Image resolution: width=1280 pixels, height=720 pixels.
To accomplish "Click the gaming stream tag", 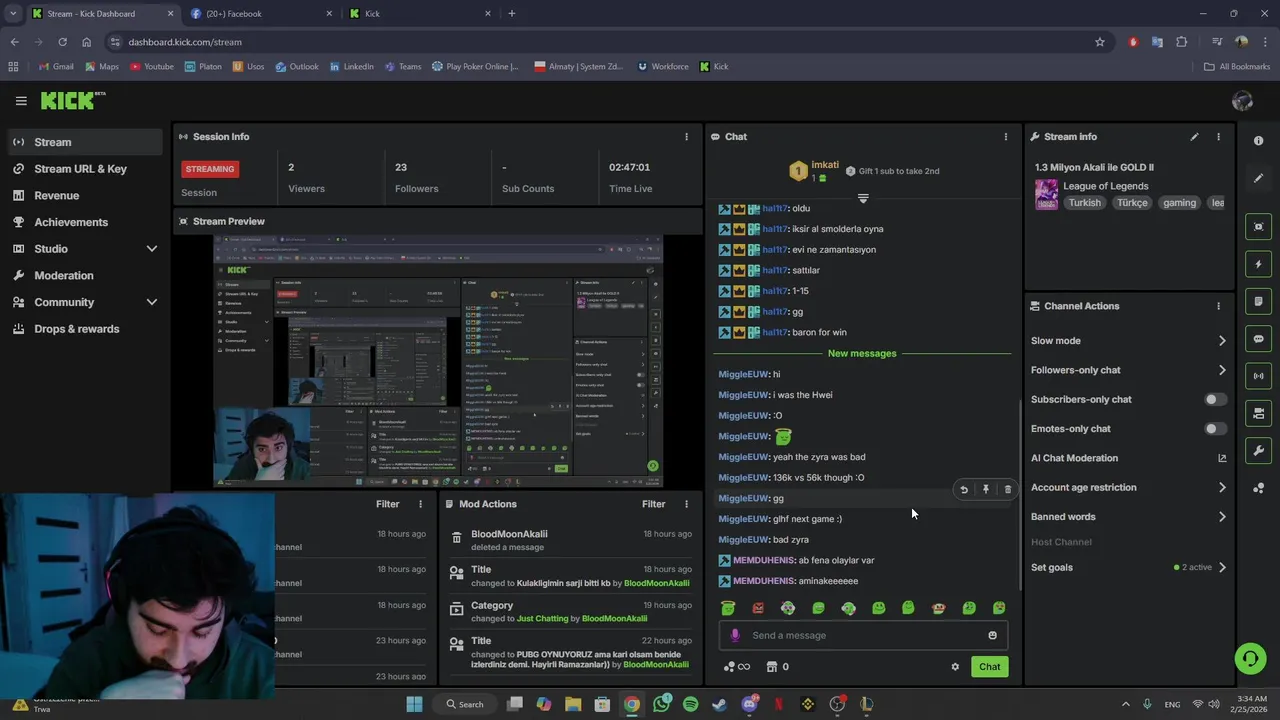I will click(1179, 203).
